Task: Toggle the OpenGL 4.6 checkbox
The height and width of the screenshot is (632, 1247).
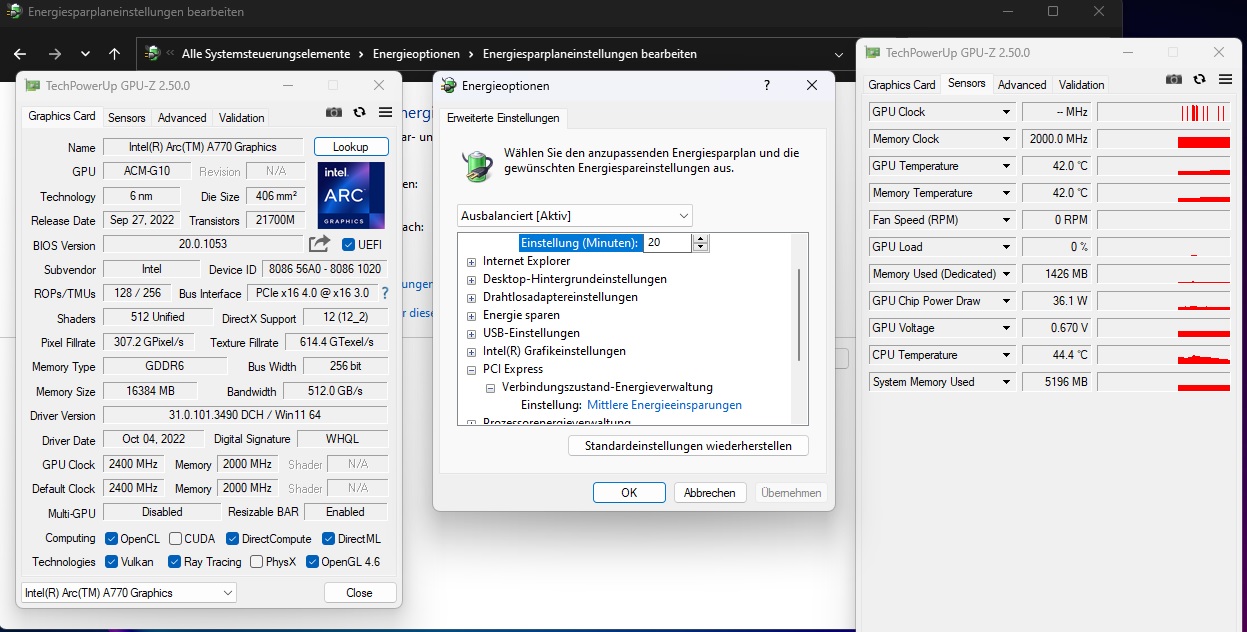Action: coord(312,561)
